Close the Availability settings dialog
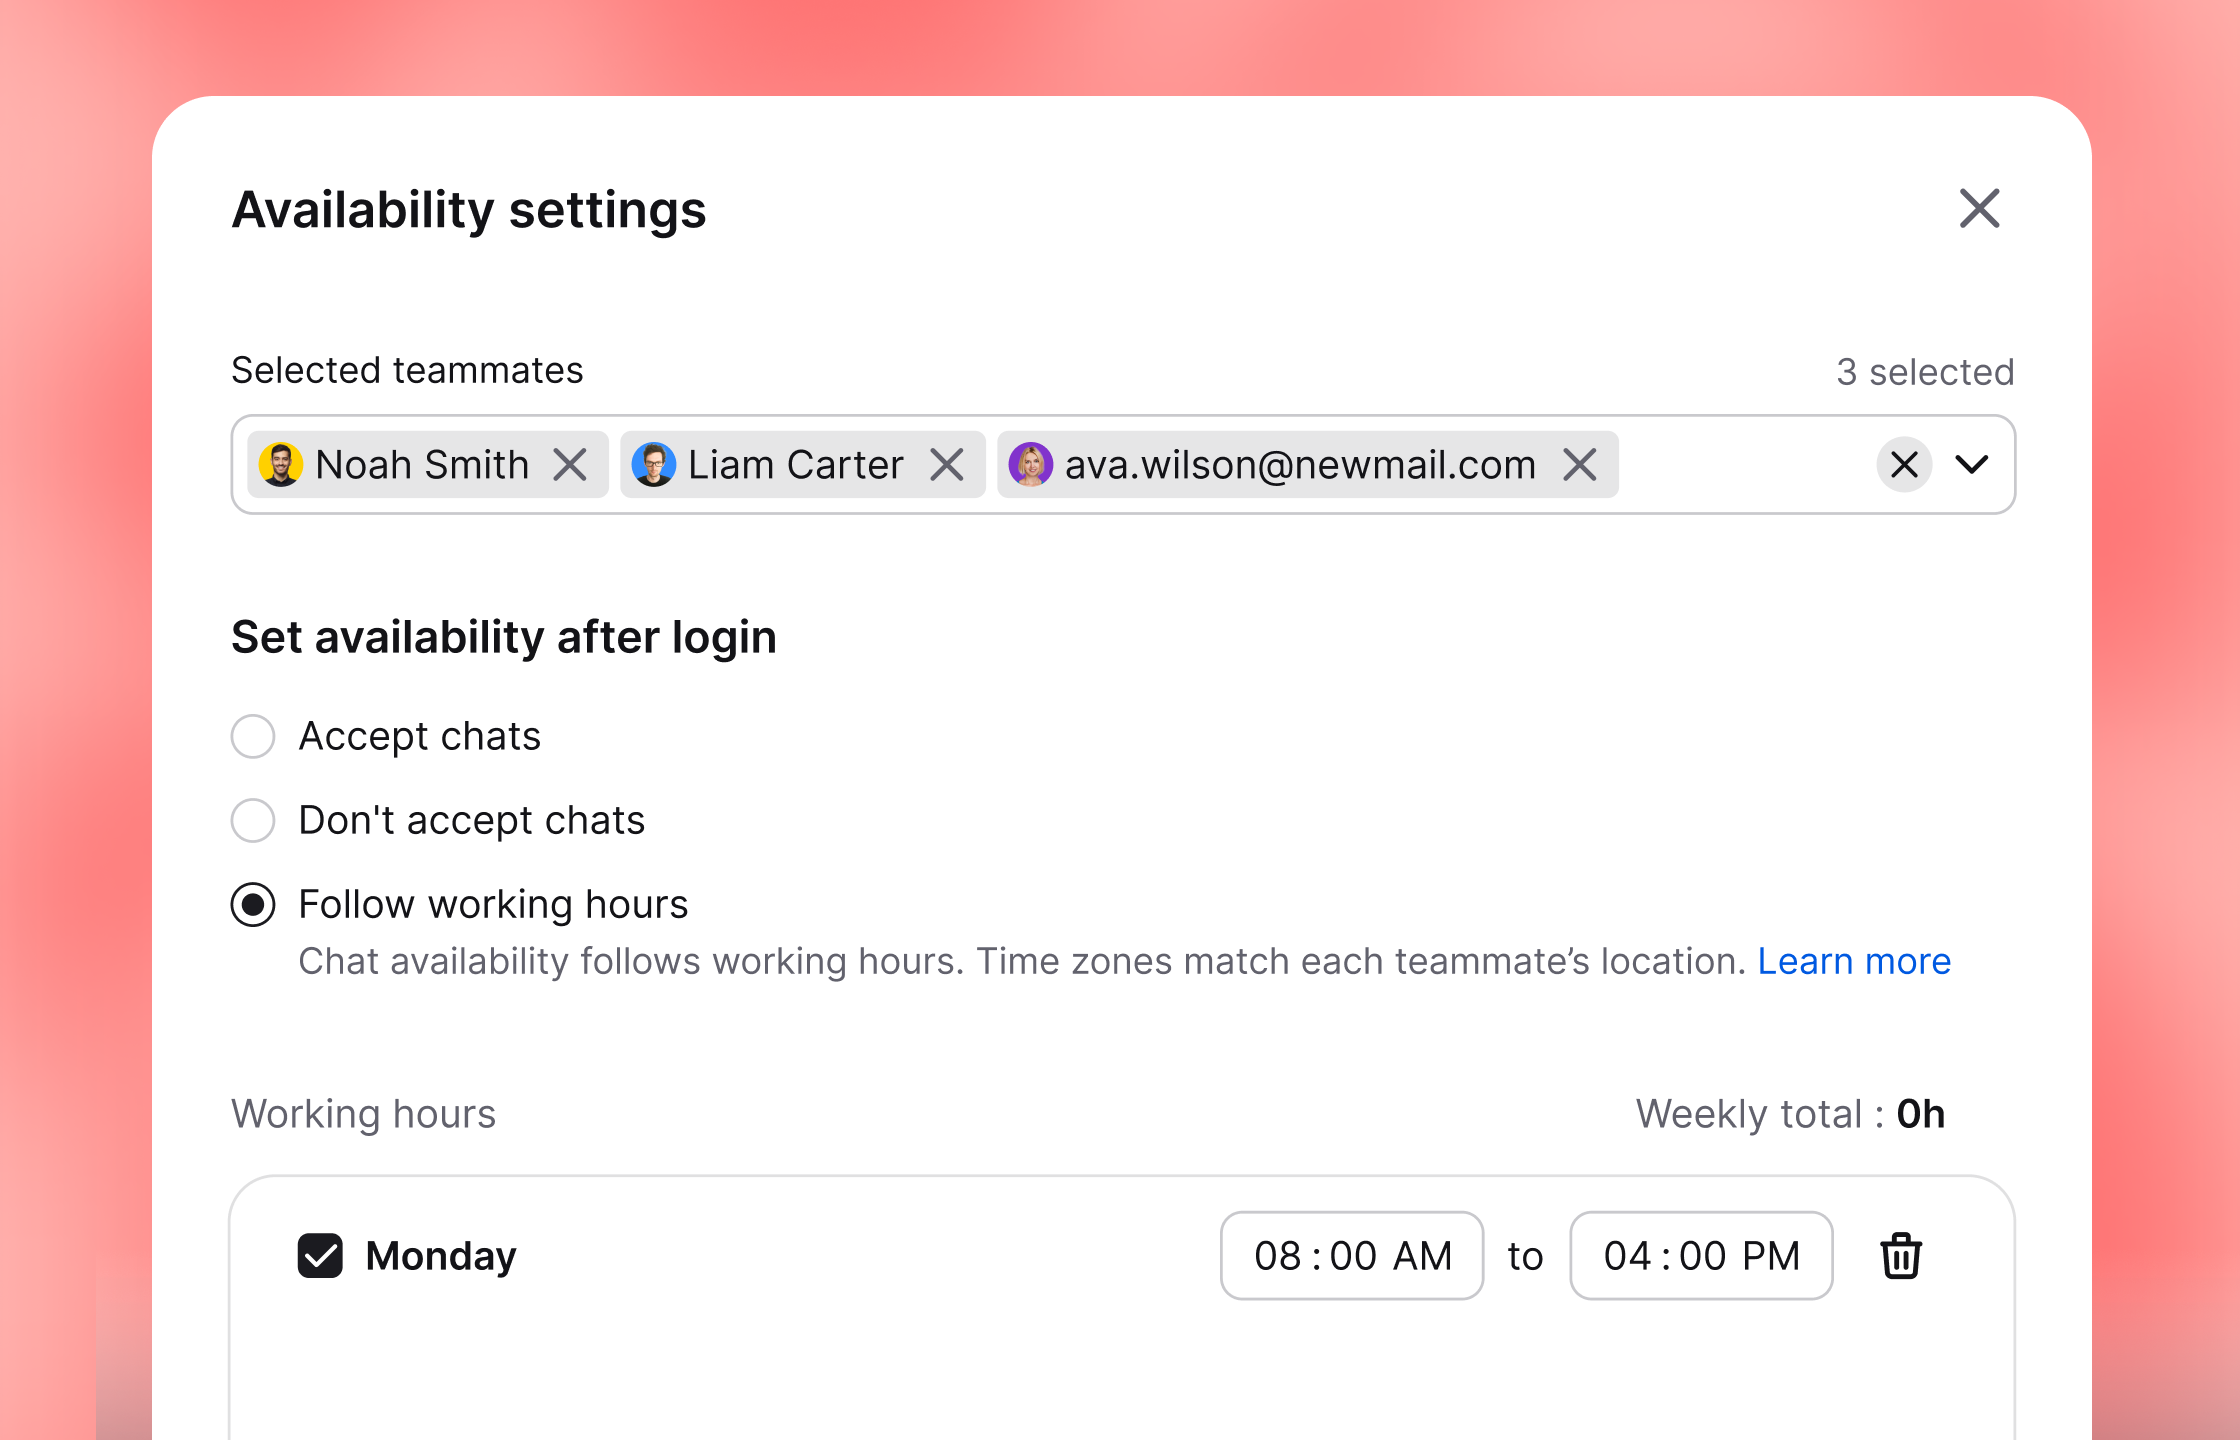 pyautogui.click(x=1979, y=209)
